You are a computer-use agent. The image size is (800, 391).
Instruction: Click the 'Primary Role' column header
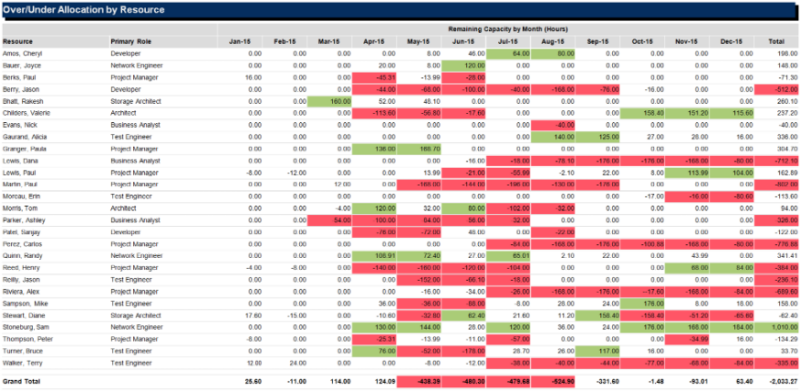tap(131, 41)
